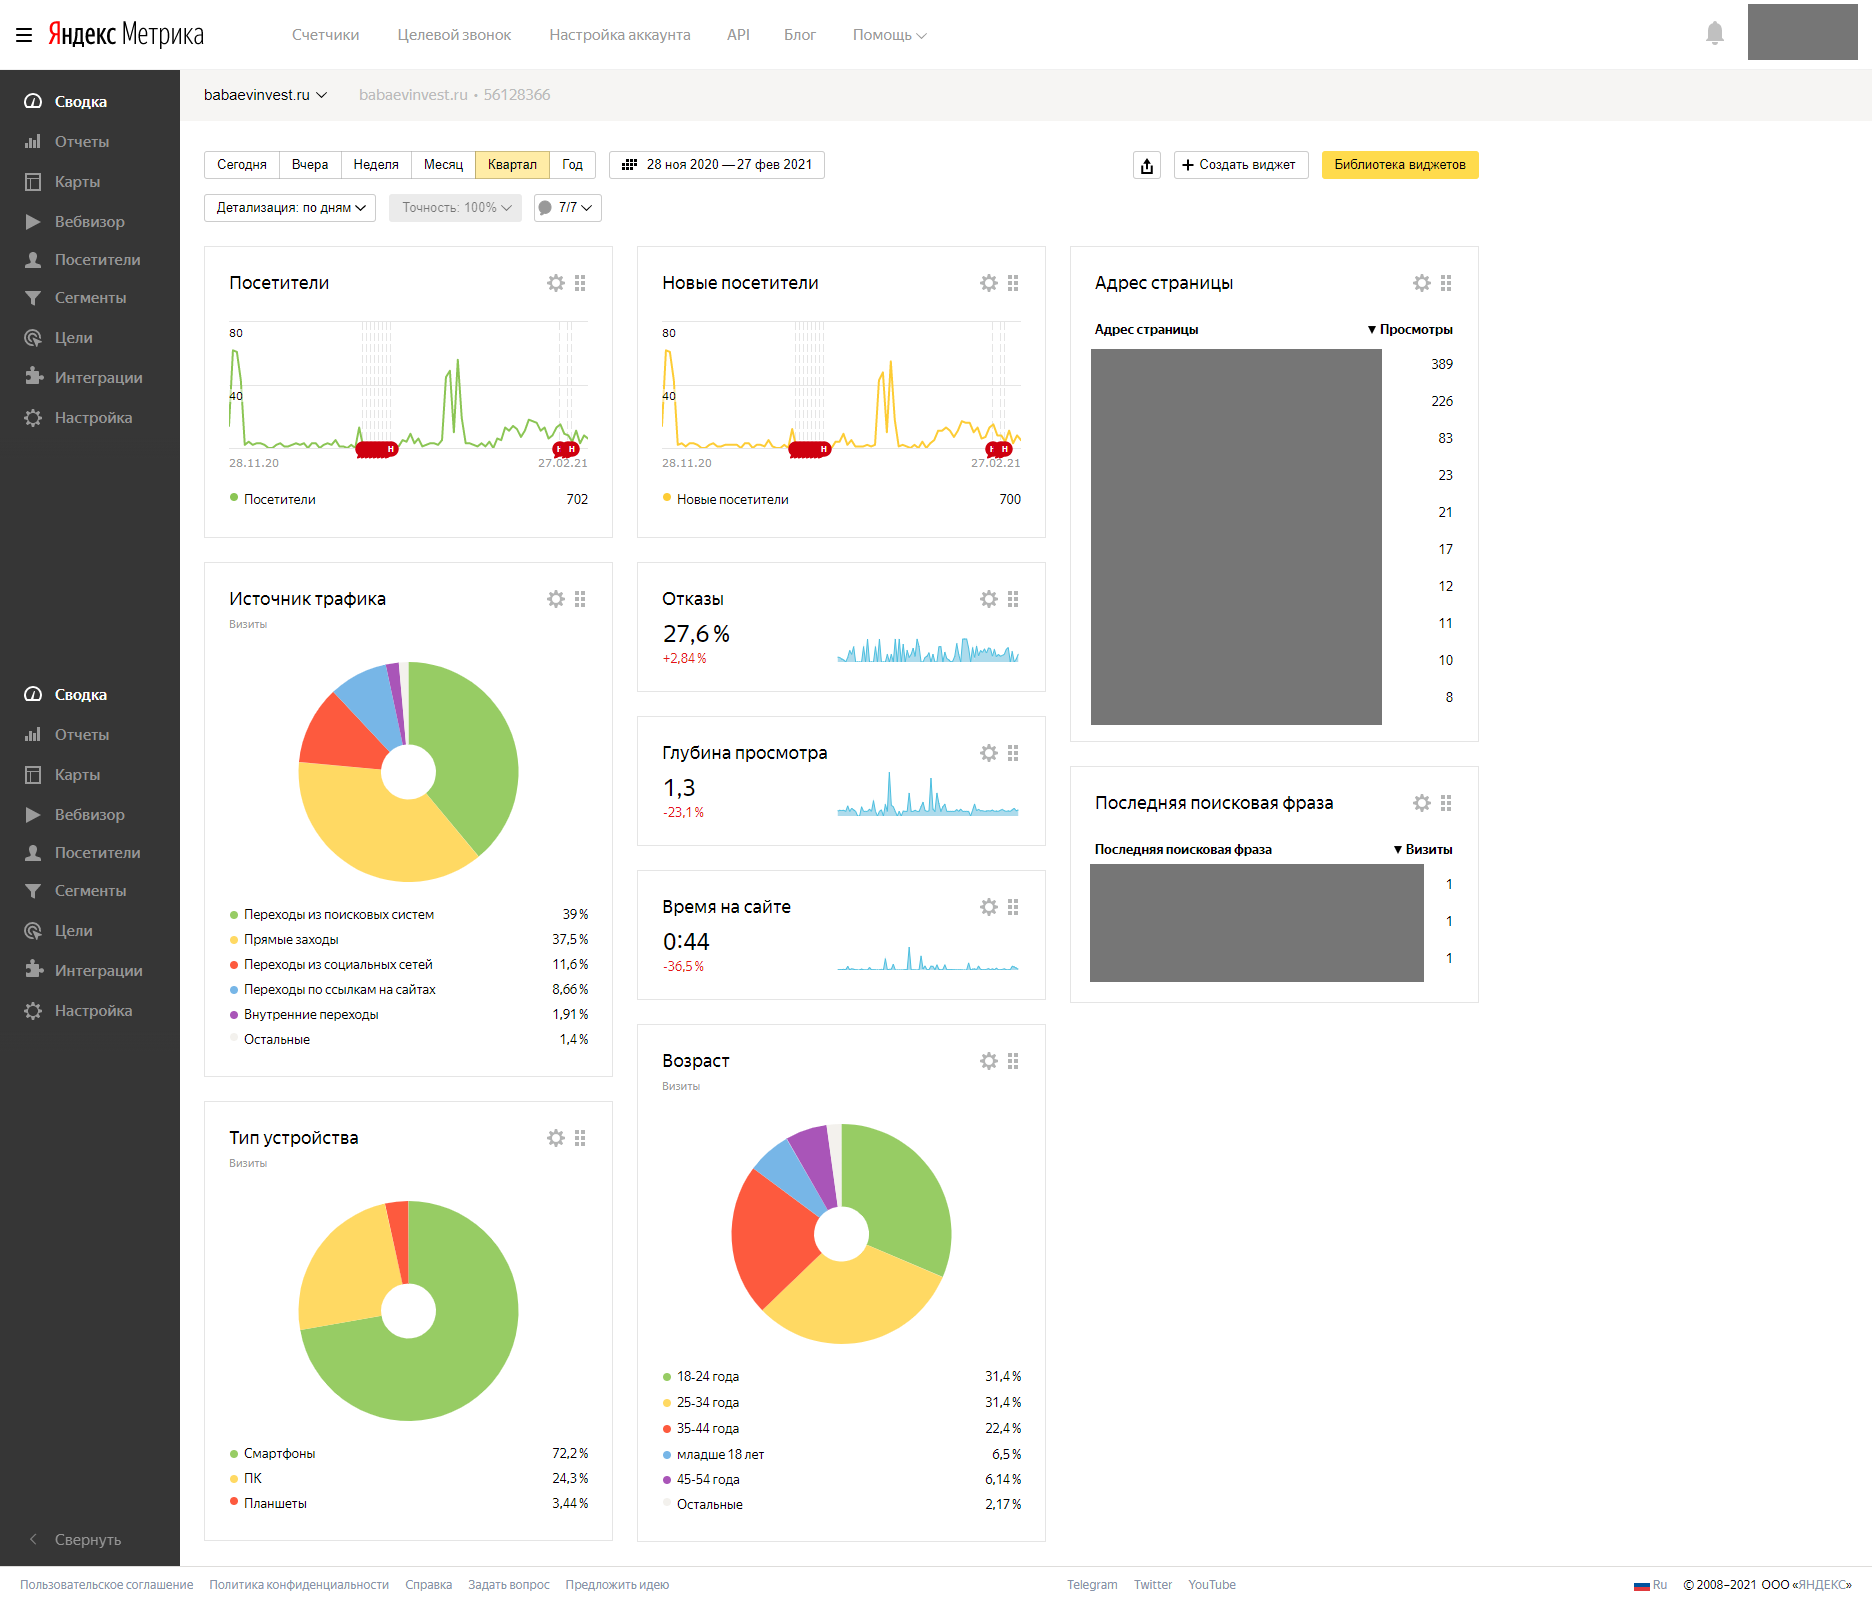1872x1604 pixels.
Task: Click the drag handle of Адрес страницы widget
Action: pyautogui.click(x=1446, y=283)
